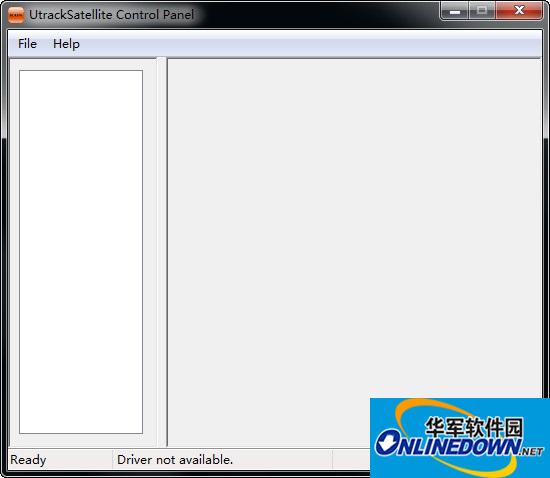Click the empty gray right-hand settings pane
The width and height of the screenshot is (550, 478).
click(354, 228)
